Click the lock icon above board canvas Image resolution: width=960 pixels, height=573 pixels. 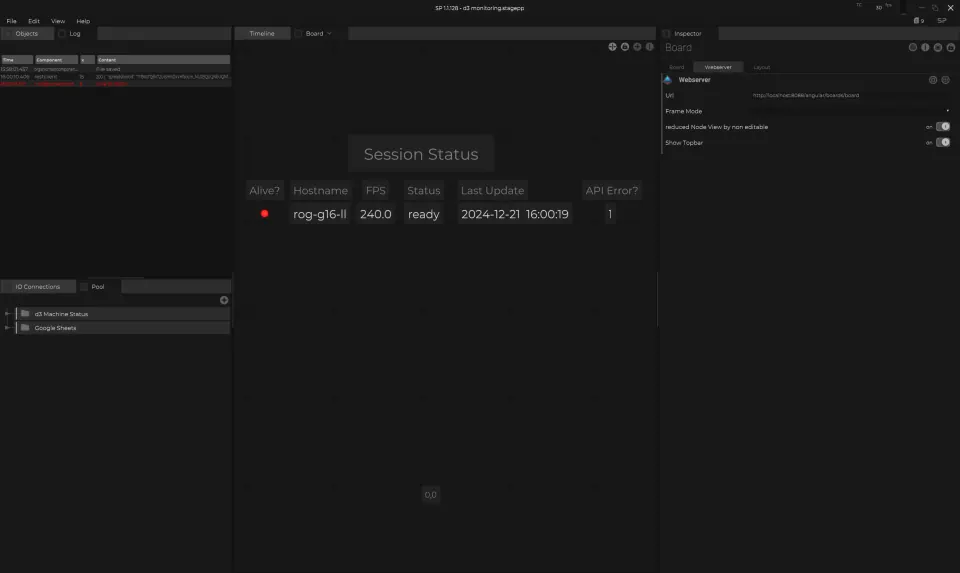tap(624, 47)
